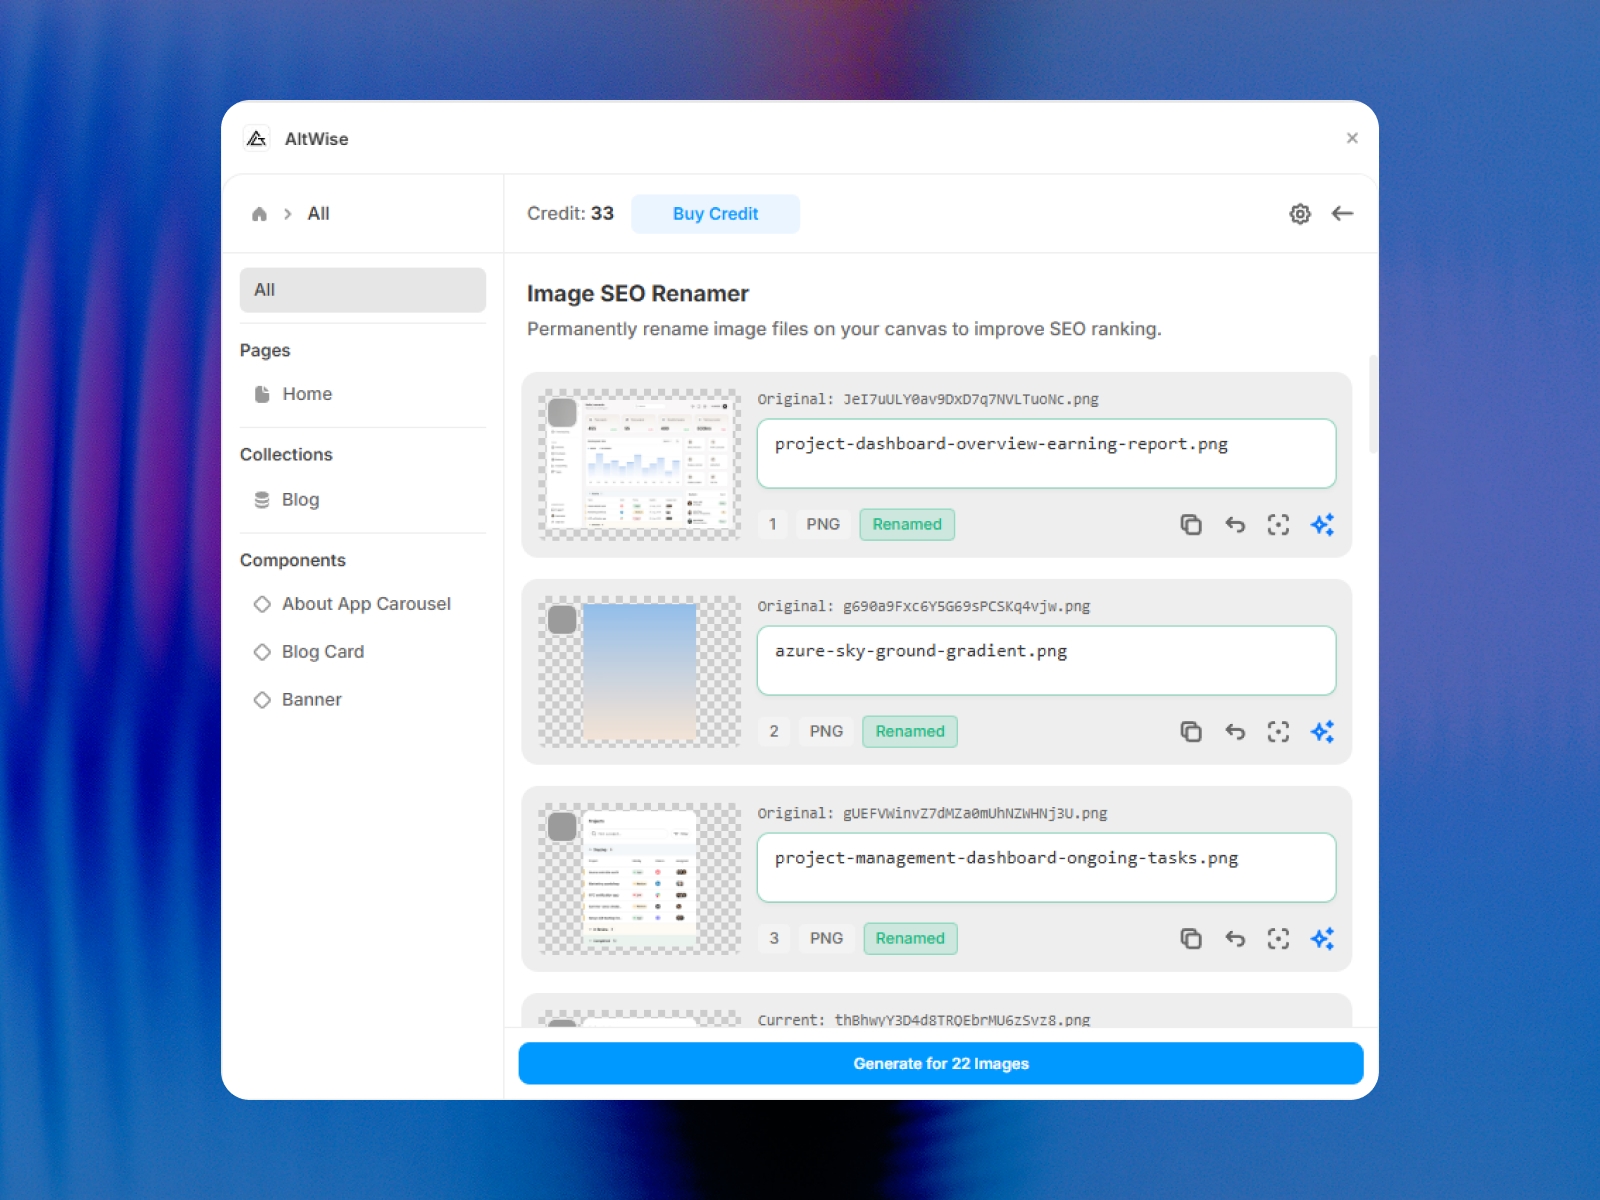
Task: Click the Buy Credit button
Action: click(x=715, y=213)
